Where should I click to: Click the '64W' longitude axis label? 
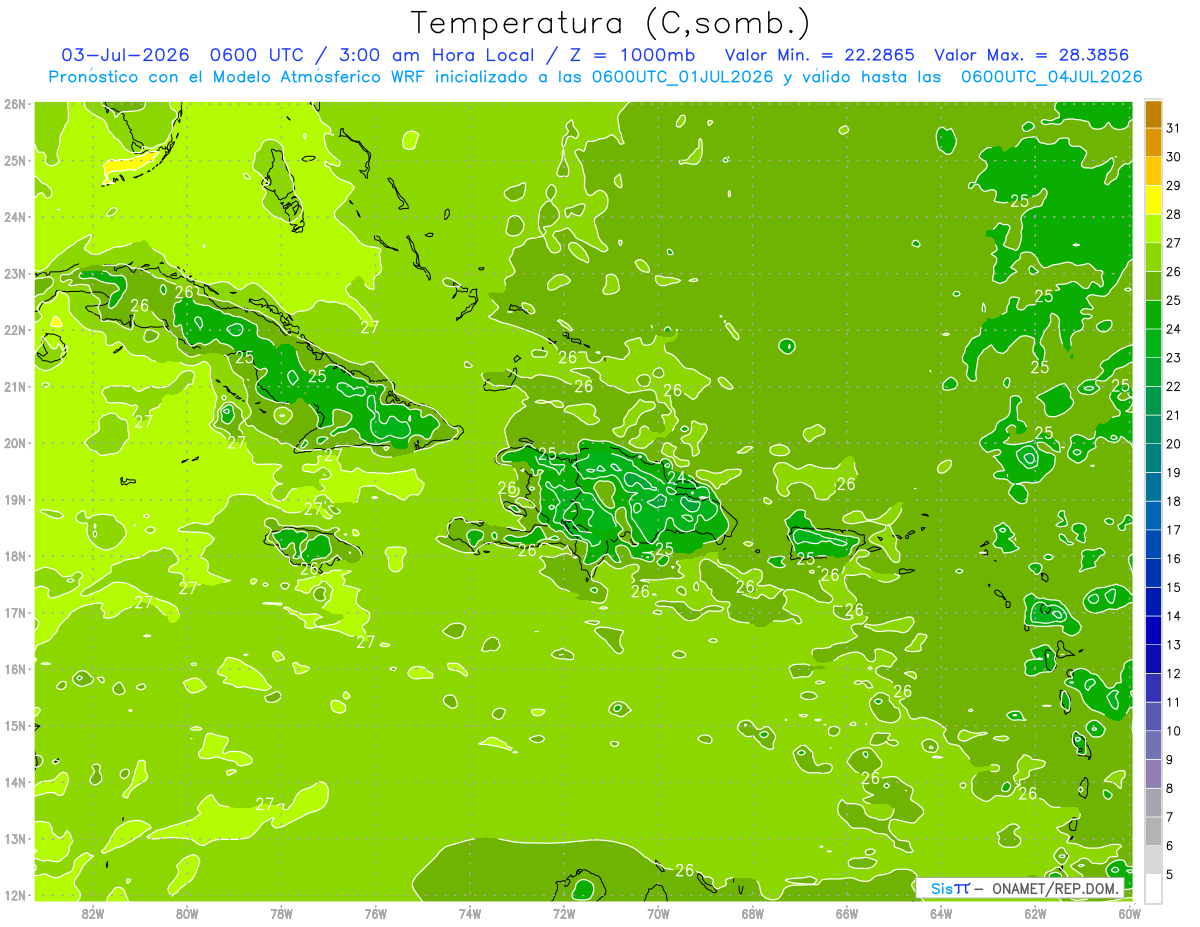(x=941, y=913)
